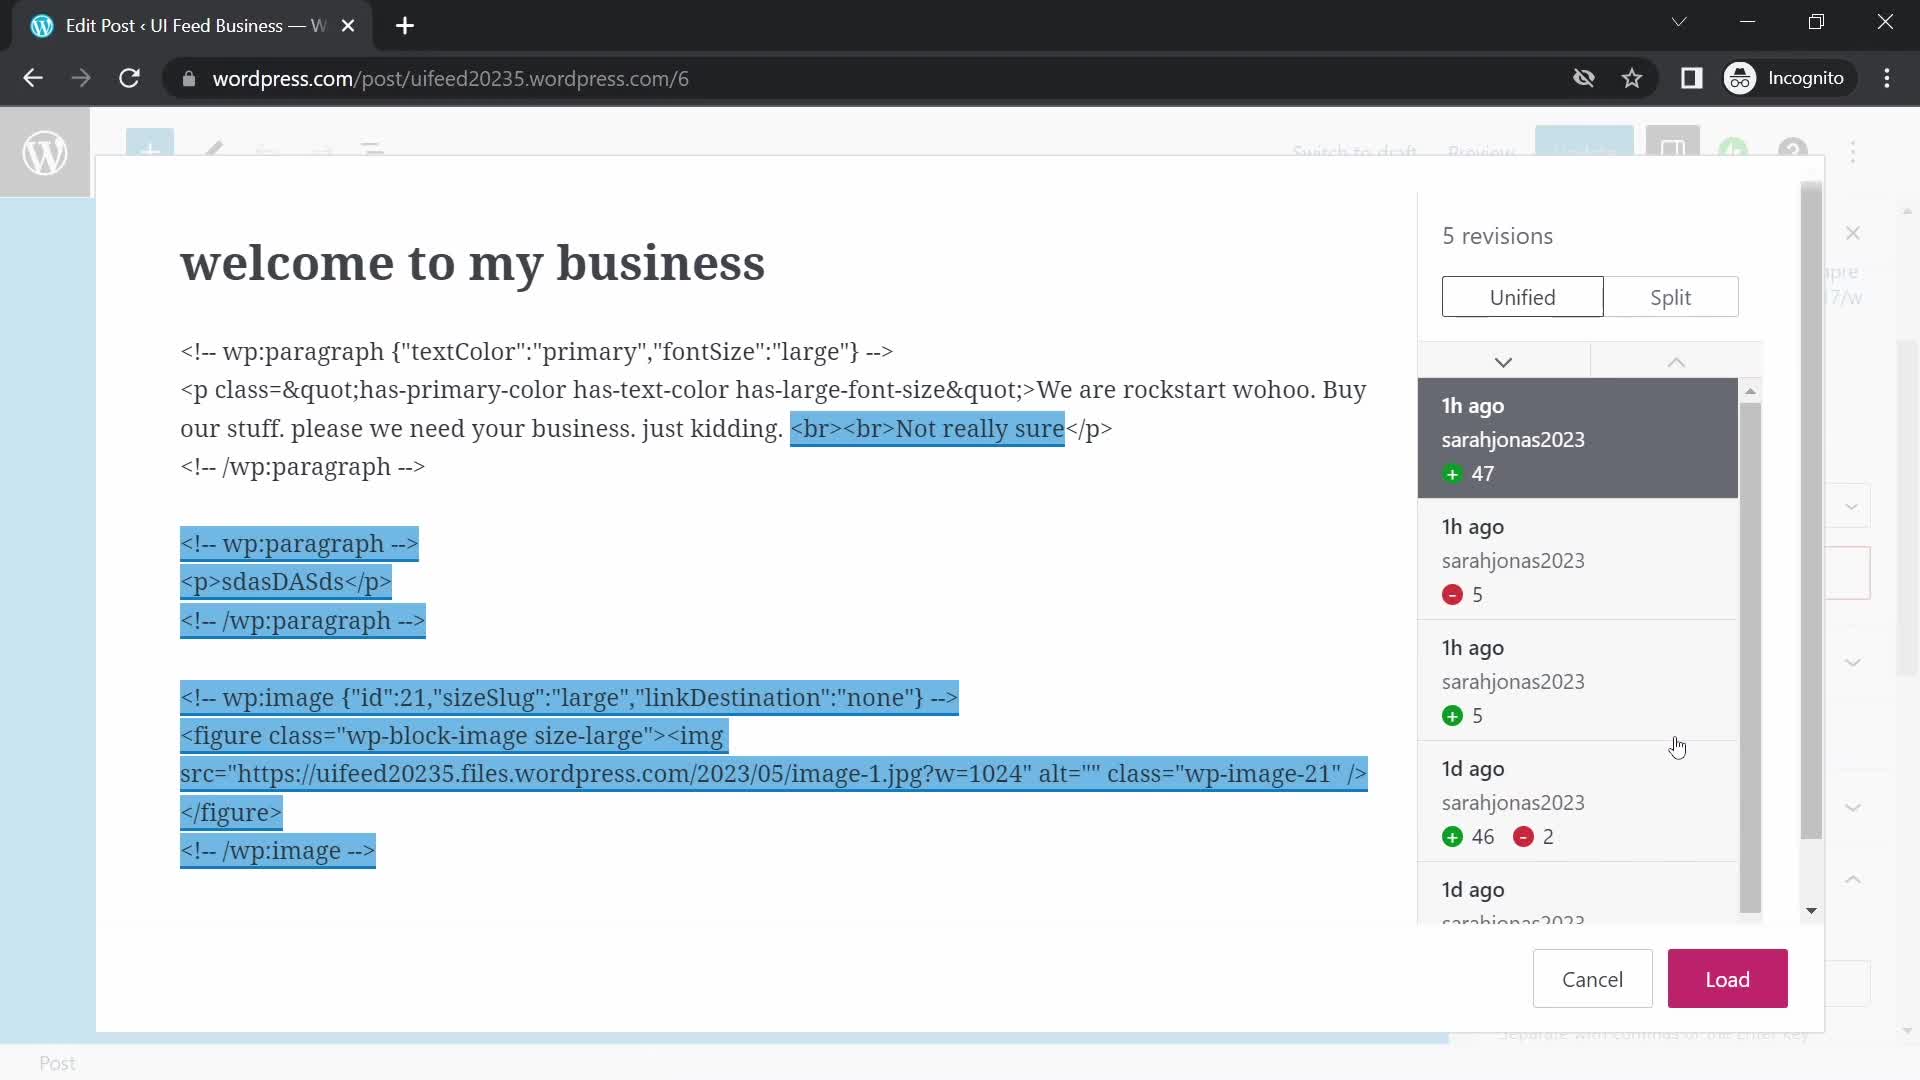Click Switch to draft in the header
This screenshot has height=1080, width=1920.
(1356, 152)
